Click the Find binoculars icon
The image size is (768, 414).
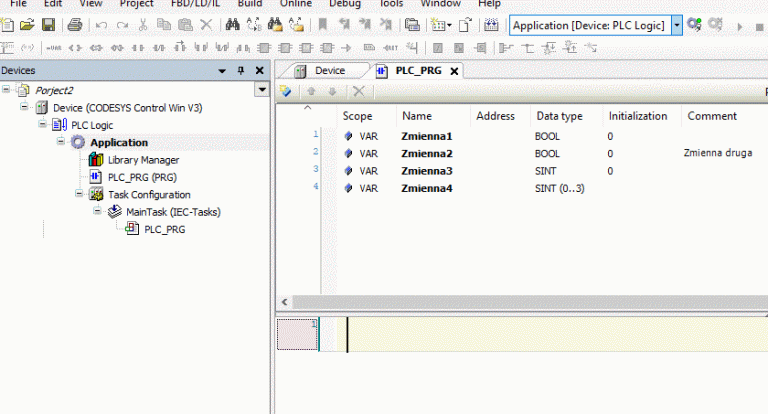click(233, 24)
